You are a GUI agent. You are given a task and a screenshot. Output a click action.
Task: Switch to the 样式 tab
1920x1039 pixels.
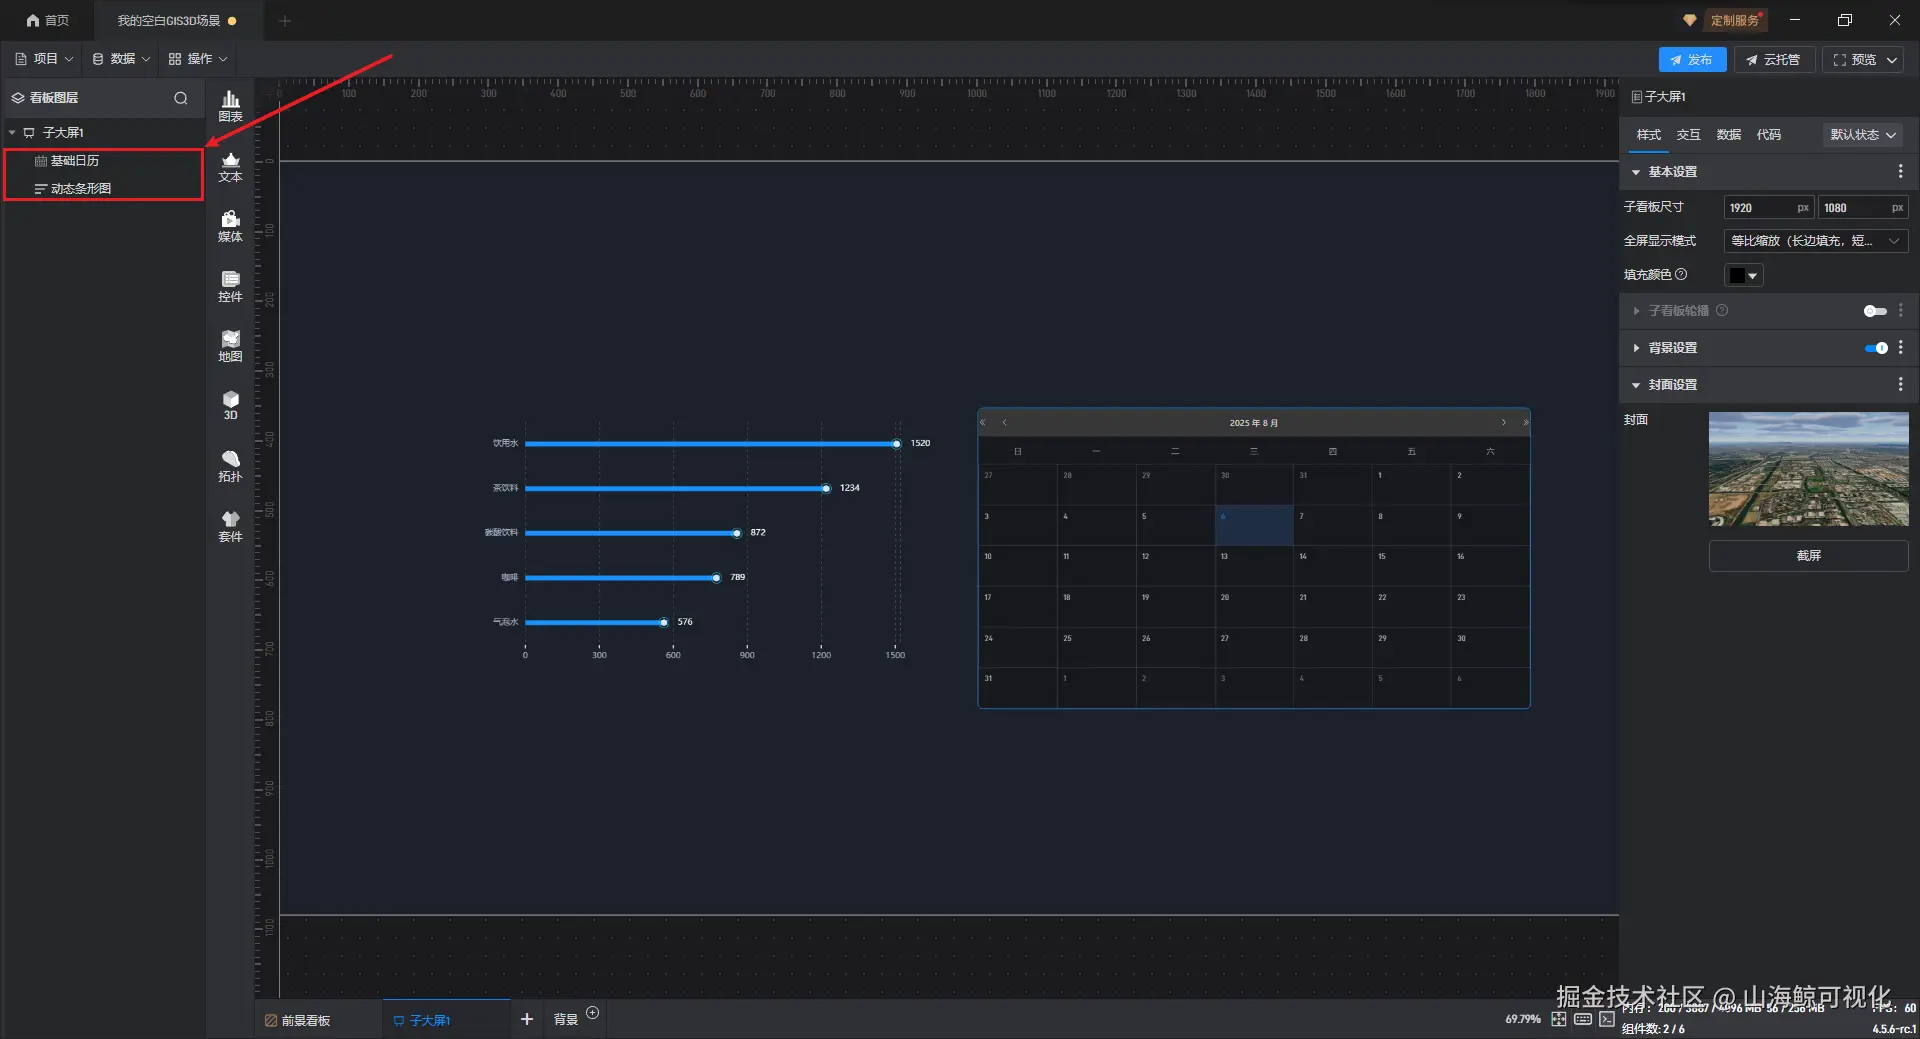(x=1648, y=135)
